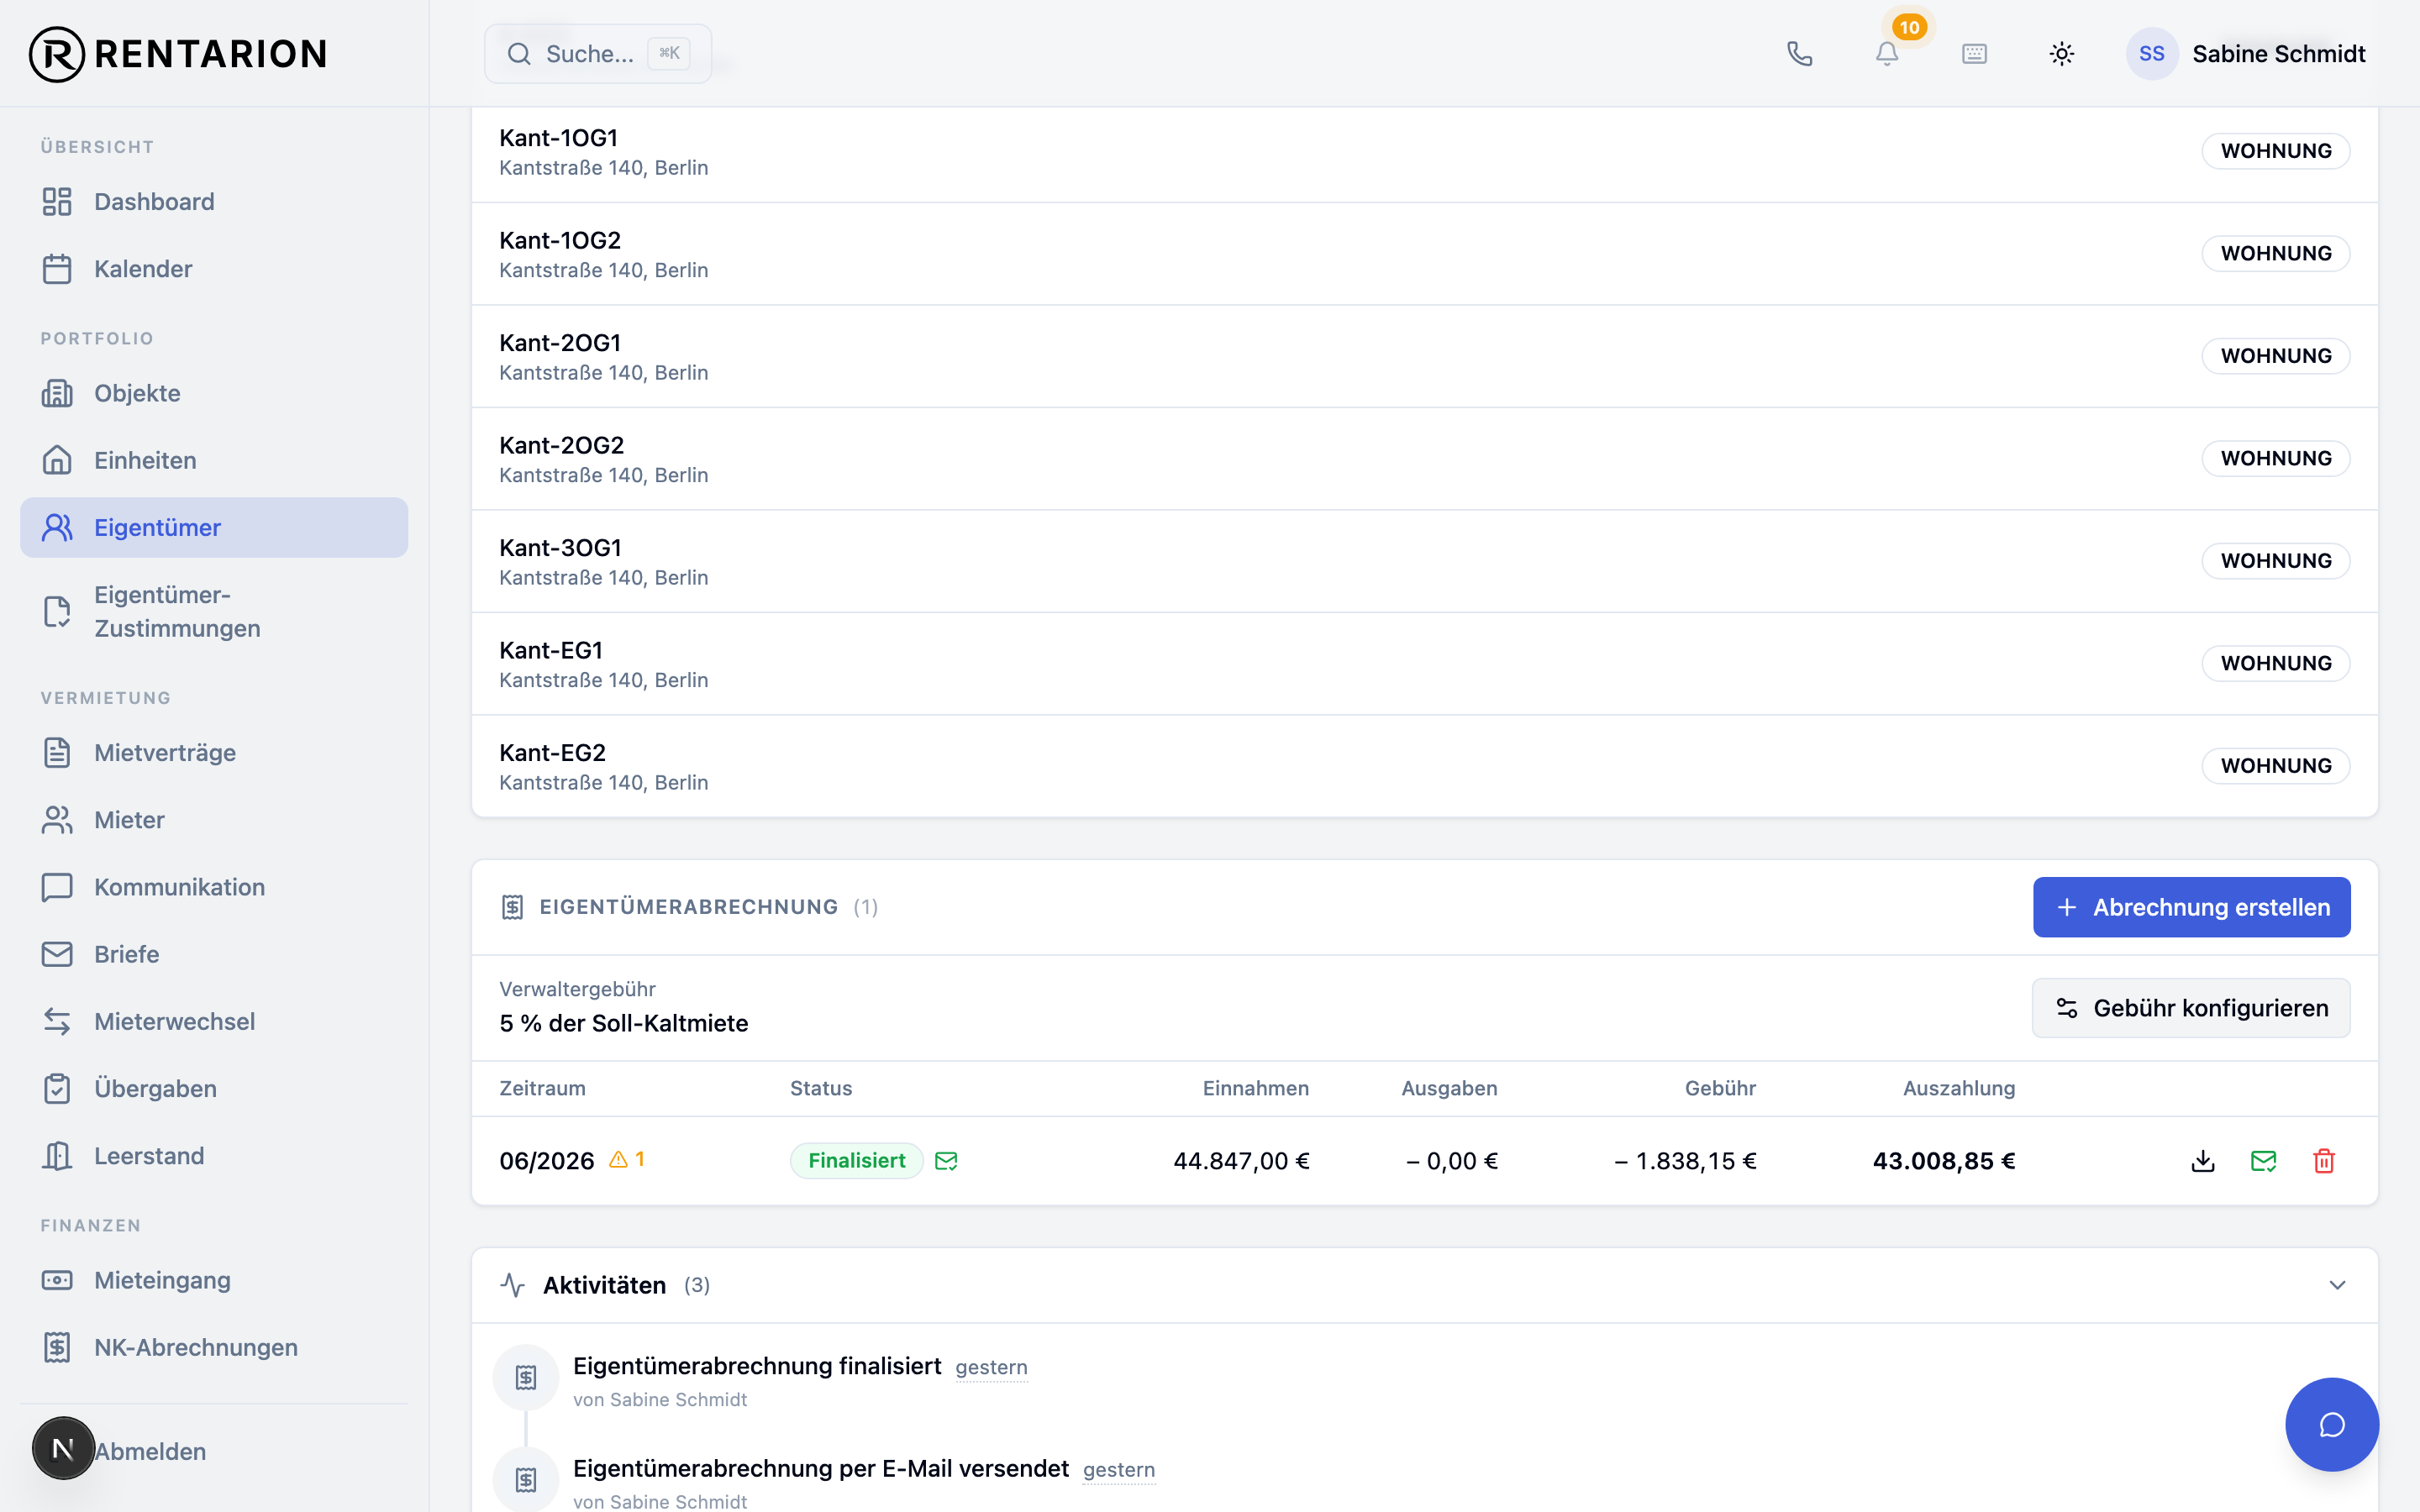
Task: Open the Kant-2OG1 unit row
Action: 1424,356
